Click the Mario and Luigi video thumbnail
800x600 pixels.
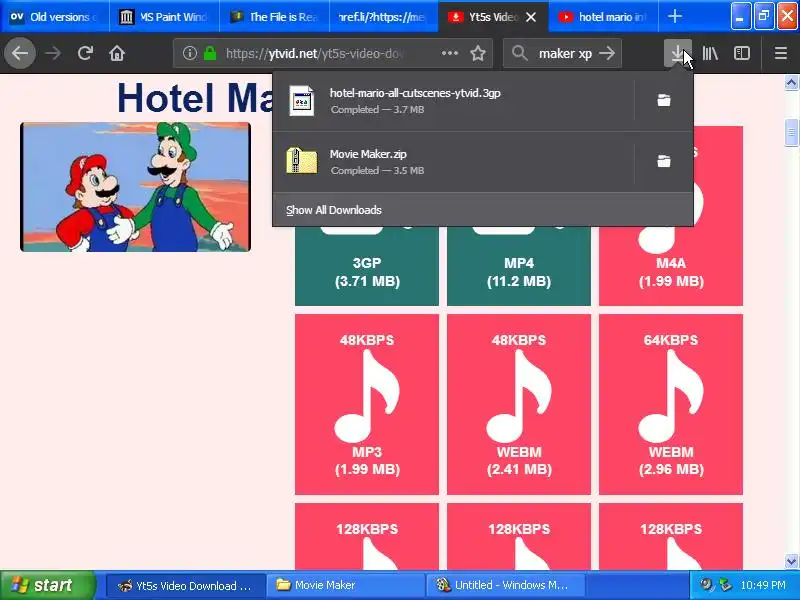point(135,187)
